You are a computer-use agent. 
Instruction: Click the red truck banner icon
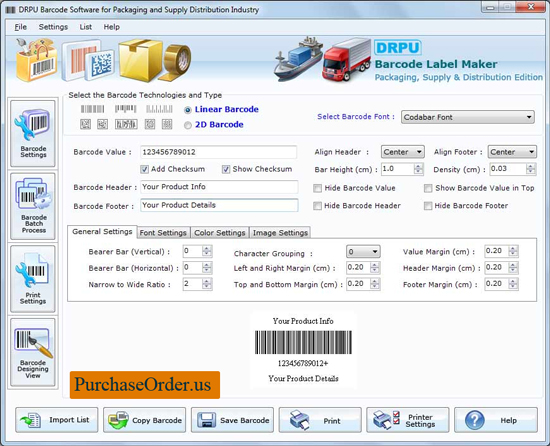(346, 60)
